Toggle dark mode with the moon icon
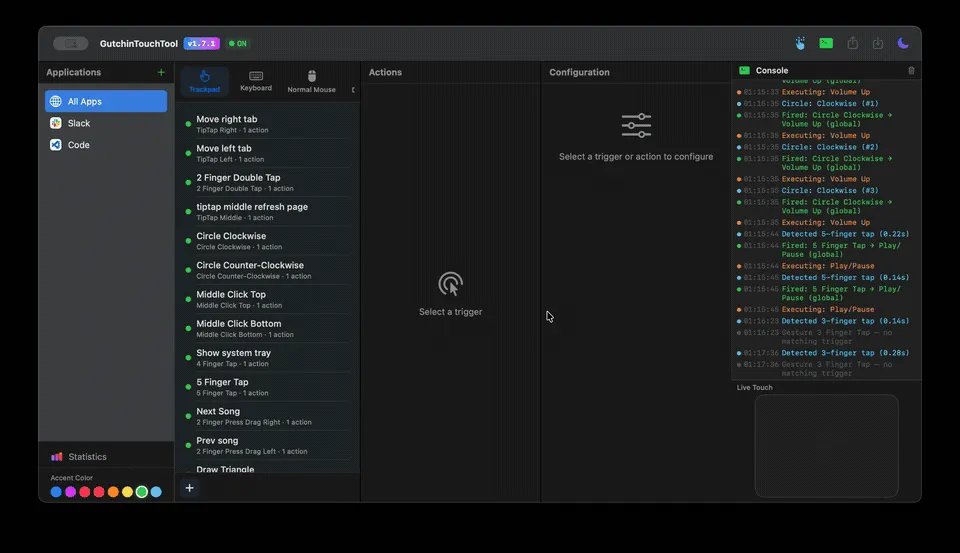960x553 pixels. pos(902,43)
